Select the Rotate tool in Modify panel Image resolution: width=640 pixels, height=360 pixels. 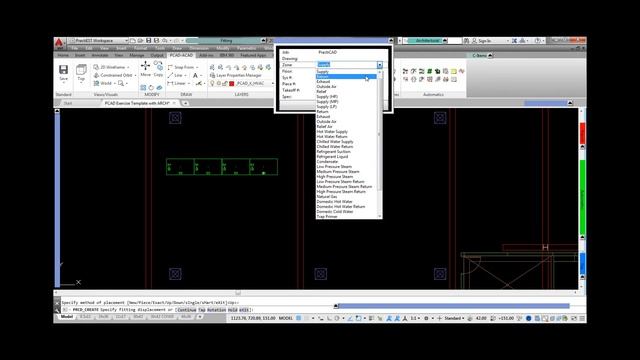[x=151, y=87]
